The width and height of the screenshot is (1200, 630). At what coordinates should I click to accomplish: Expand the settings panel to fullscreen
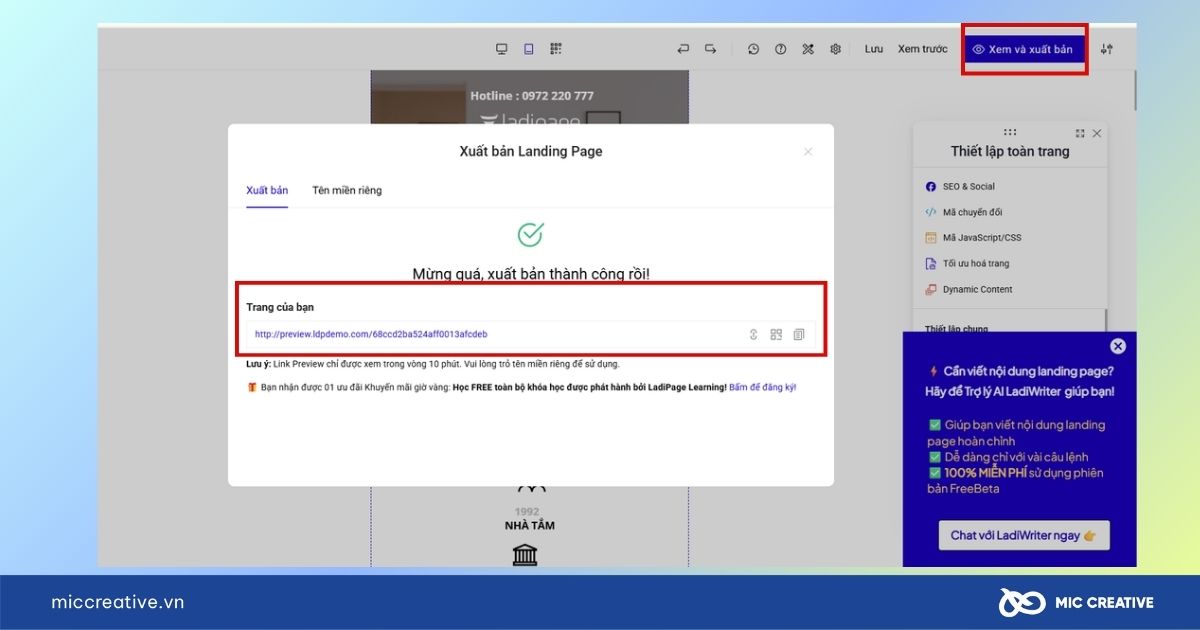pyautogui.click(x=1080, y=133)
